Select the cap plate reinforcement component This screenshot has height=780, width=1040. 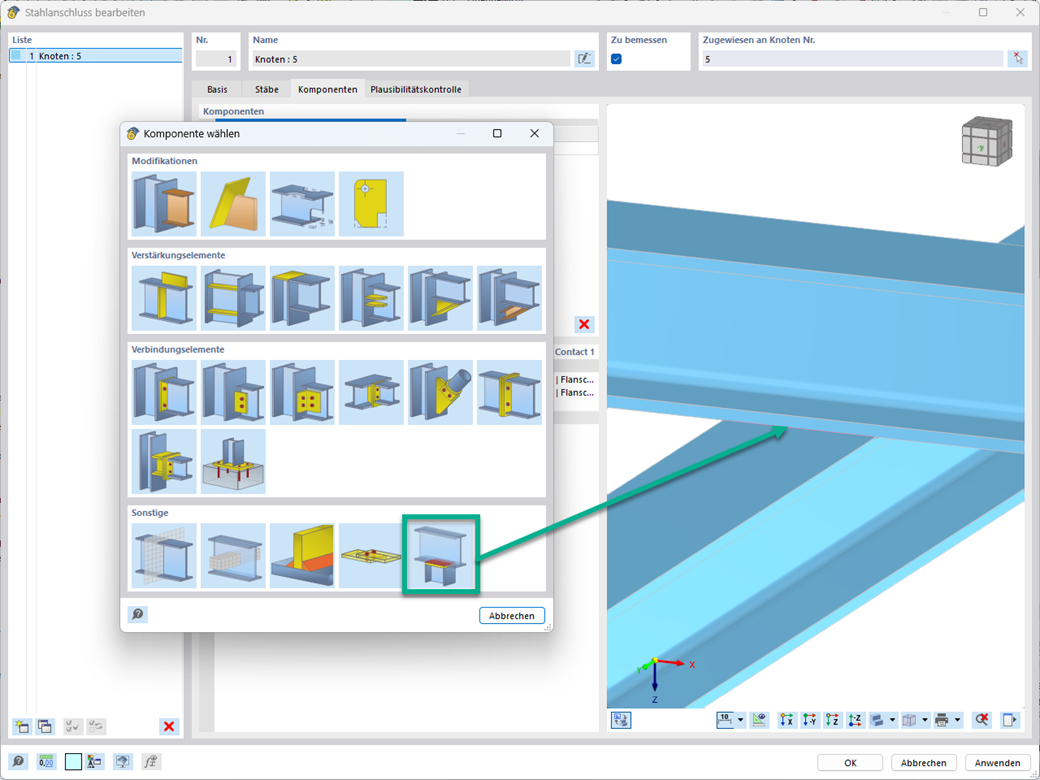(x=302, y=298)
